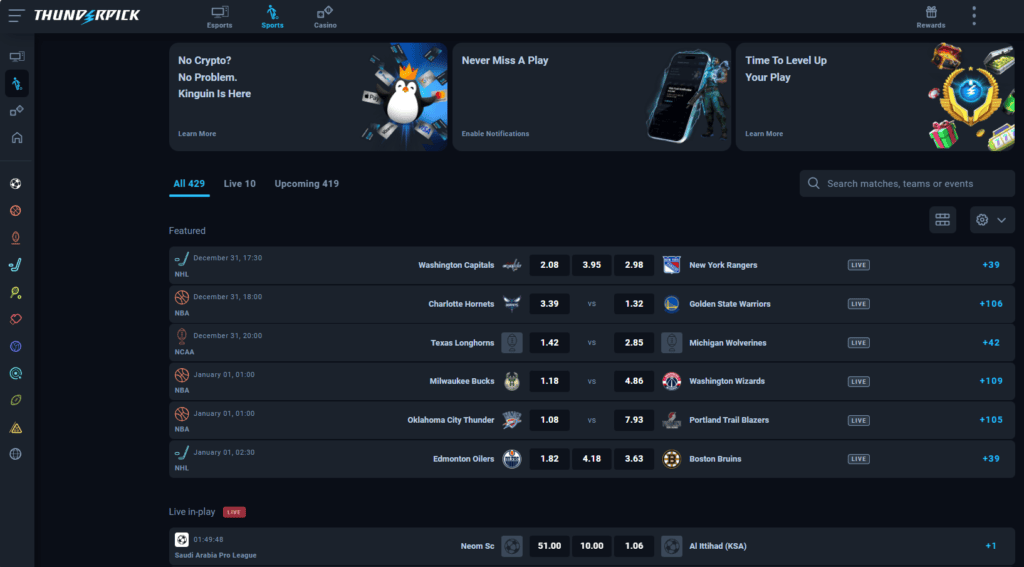The image size is (1024, 567).
Task: Select the sidebar Esports monitor icon
Action: pyautogui.click(x=17, y=56)
